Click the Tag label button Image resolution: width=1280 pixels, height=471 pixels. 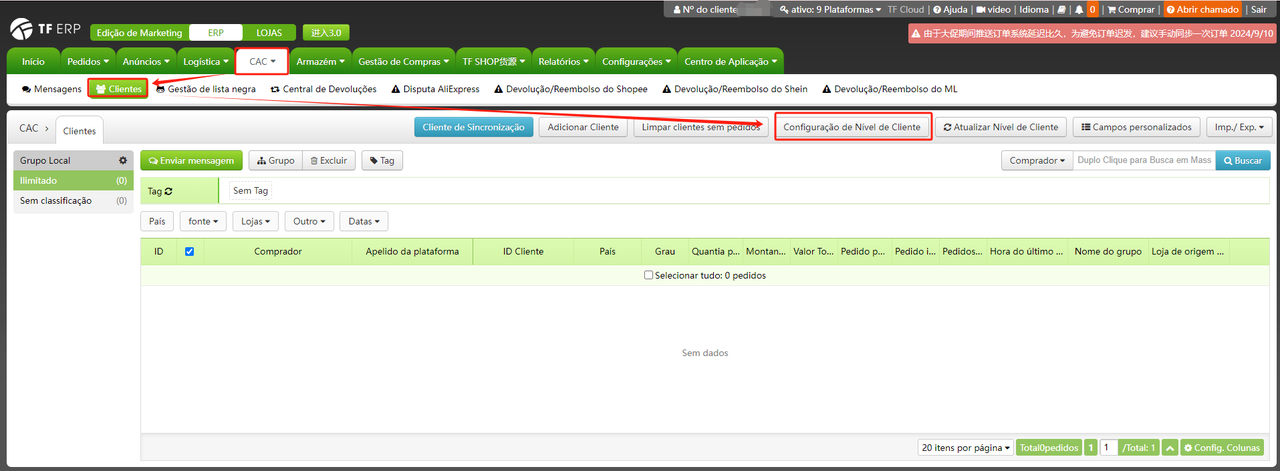coord(382,160)
